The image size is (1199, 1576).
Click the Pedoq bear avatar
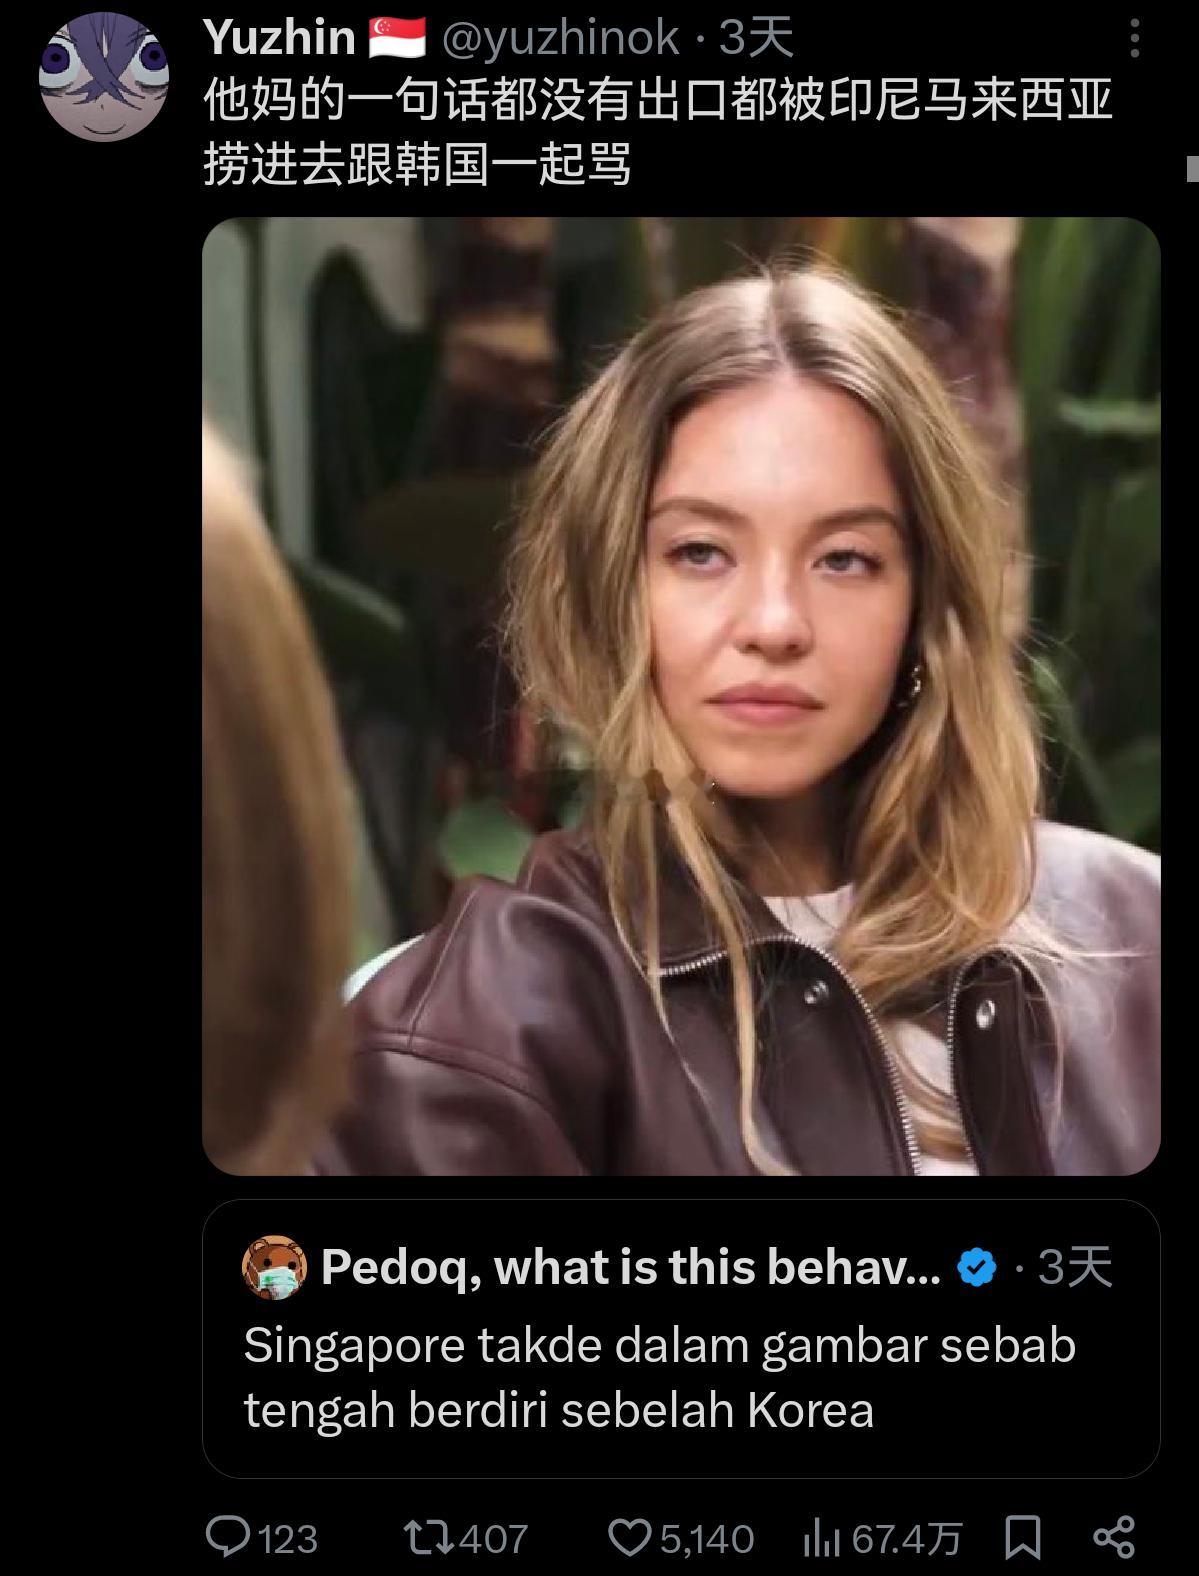click(x=274, y=1268)
